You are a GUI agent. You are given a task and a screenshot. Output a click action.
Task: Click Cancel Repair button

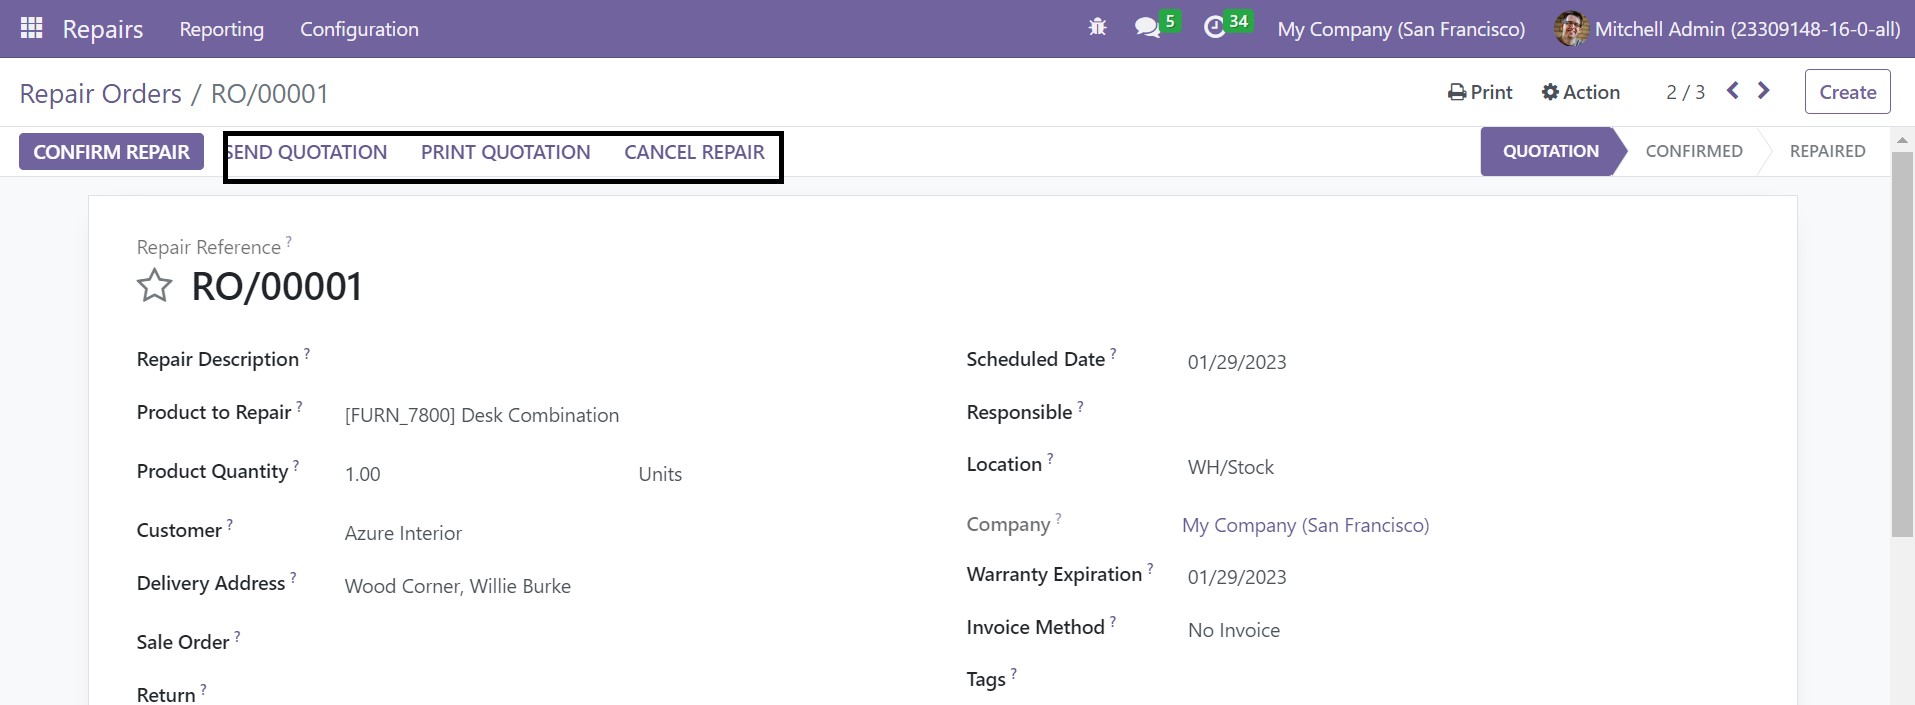694,152
